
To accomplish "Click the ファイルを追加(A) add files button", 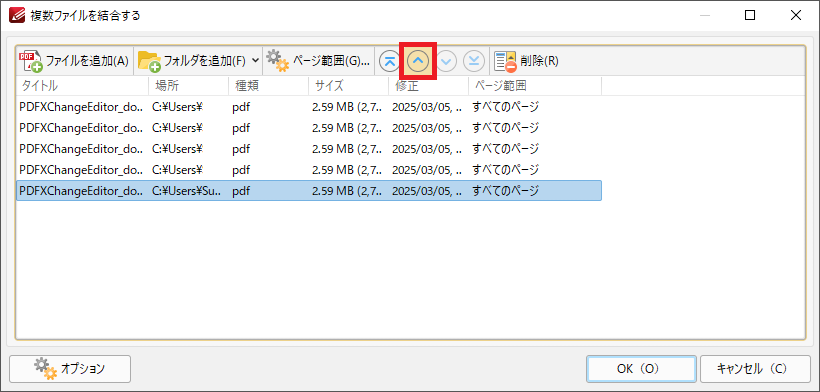I will point(74,61).
